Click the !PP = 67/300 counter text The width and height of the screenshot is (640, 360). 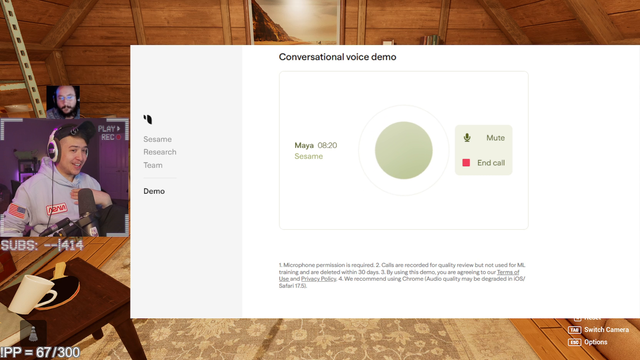[40, 352]
